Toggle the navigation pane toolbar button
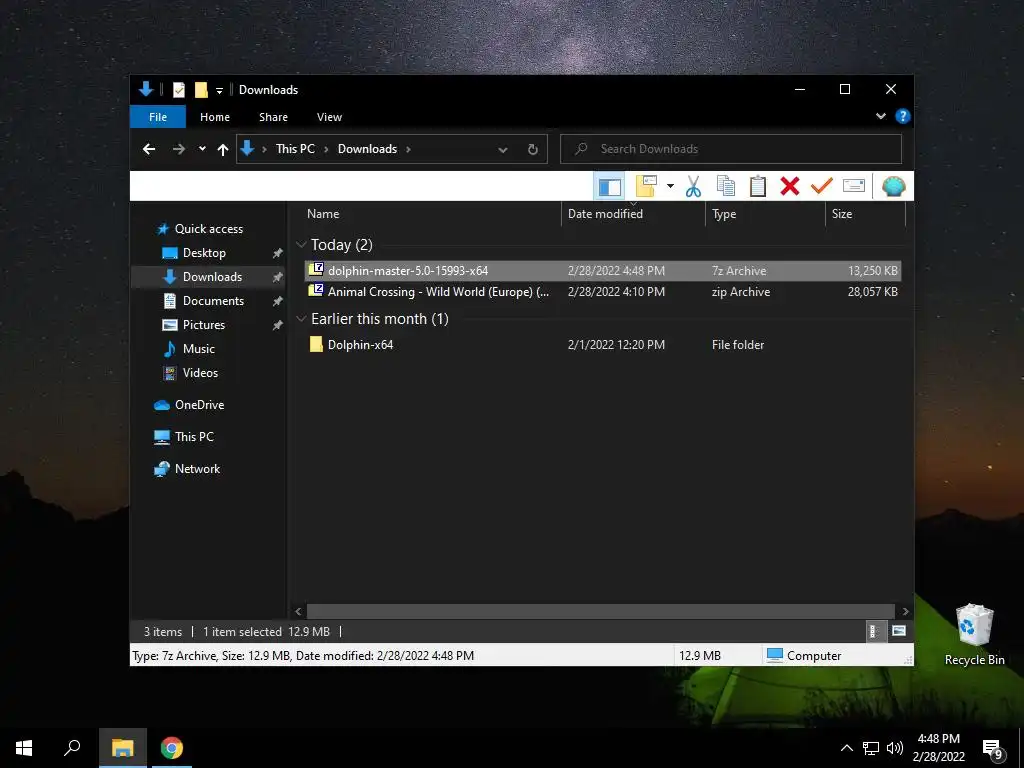This screenshot has width=1024, height=768. point(609,186)
